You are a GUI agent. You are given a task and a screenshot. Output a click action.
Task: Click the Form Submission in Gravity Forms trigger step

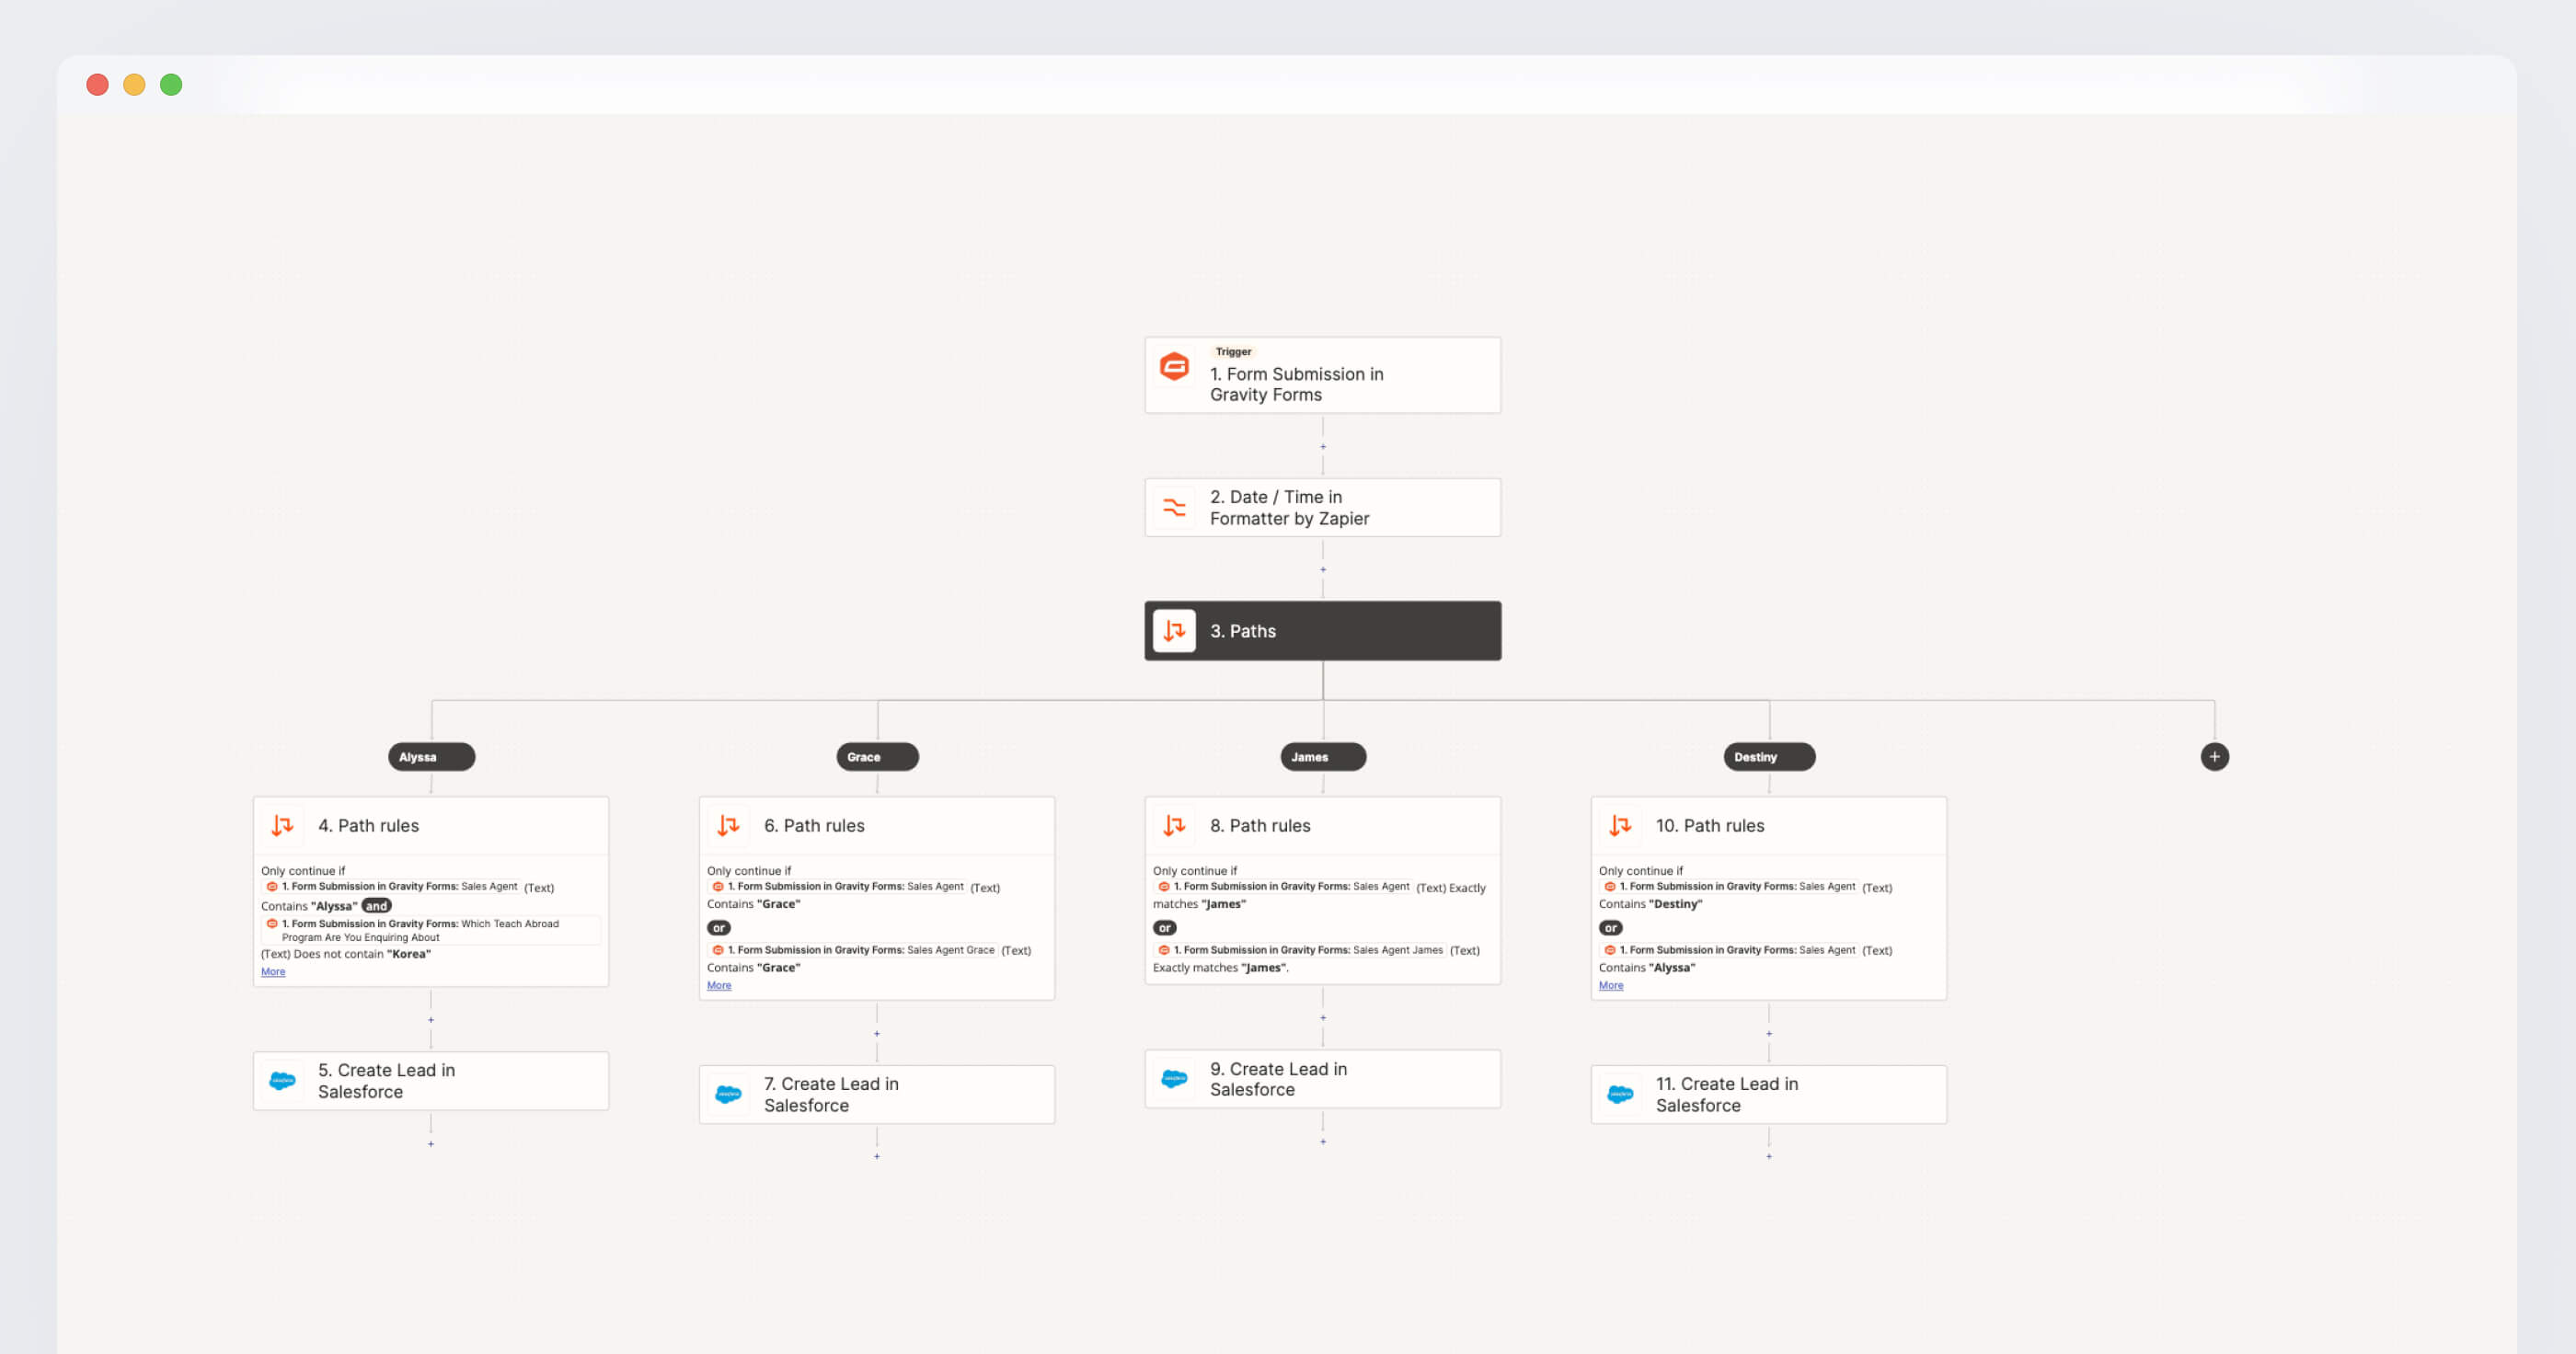pos(1320,373)
